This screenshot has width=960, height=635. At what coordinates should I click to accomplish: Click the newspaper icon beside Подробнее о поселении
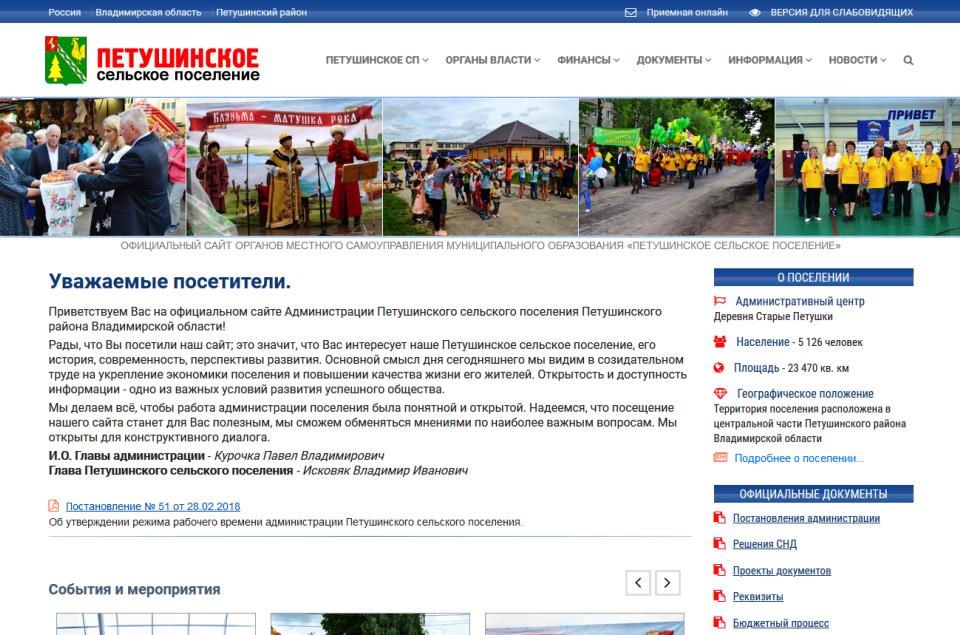point(721,457)
